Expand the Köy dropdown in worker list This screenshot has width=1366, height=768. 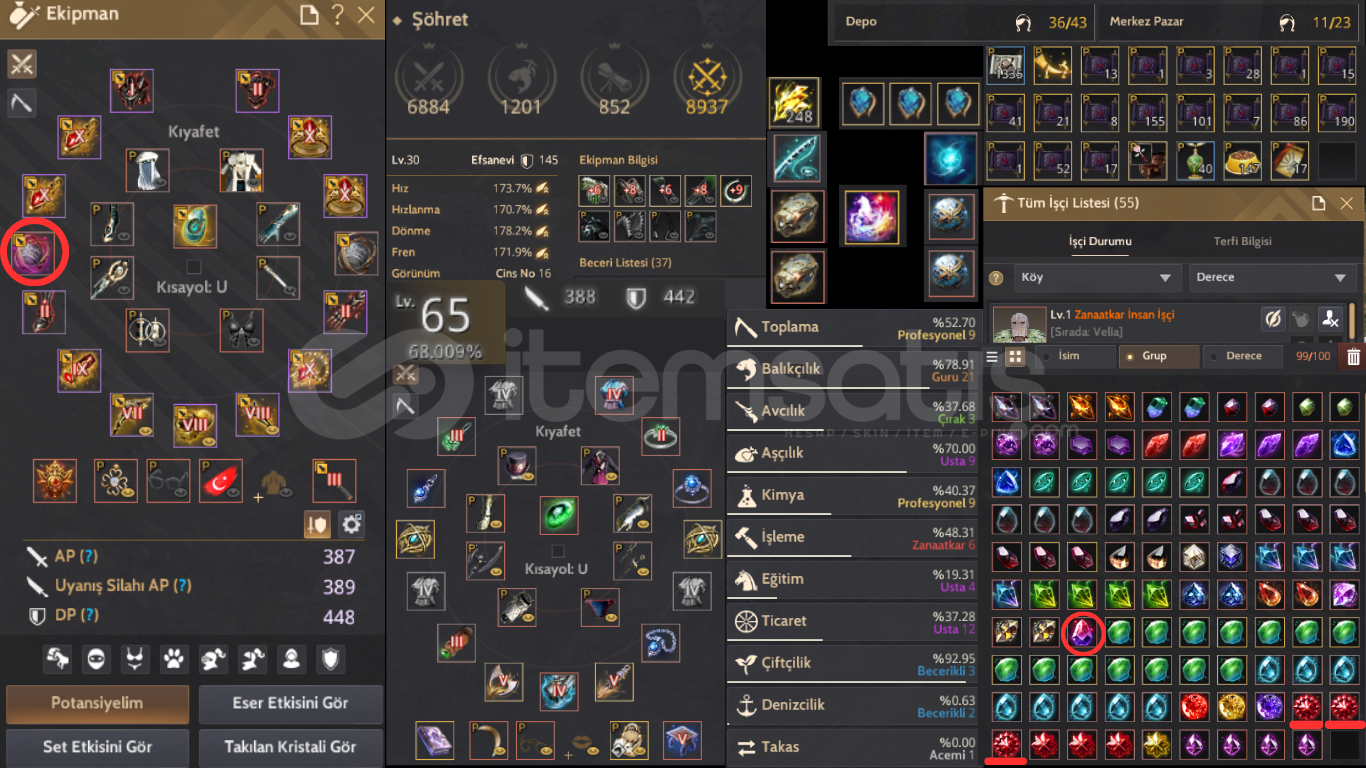coord(1096,278)
